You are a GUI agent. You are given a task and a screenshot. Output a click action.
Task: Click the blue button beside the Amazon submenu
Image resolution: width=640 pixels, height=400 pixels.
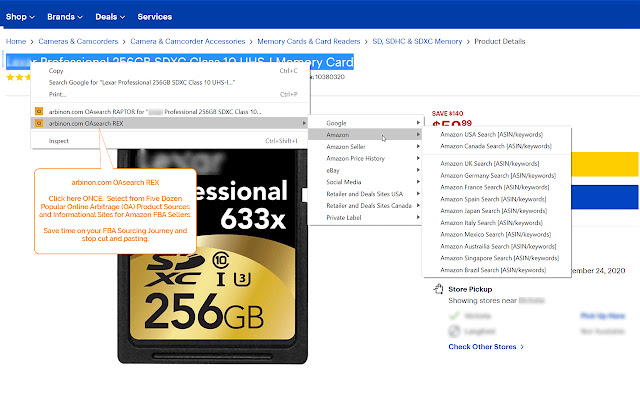coord(605,197)
